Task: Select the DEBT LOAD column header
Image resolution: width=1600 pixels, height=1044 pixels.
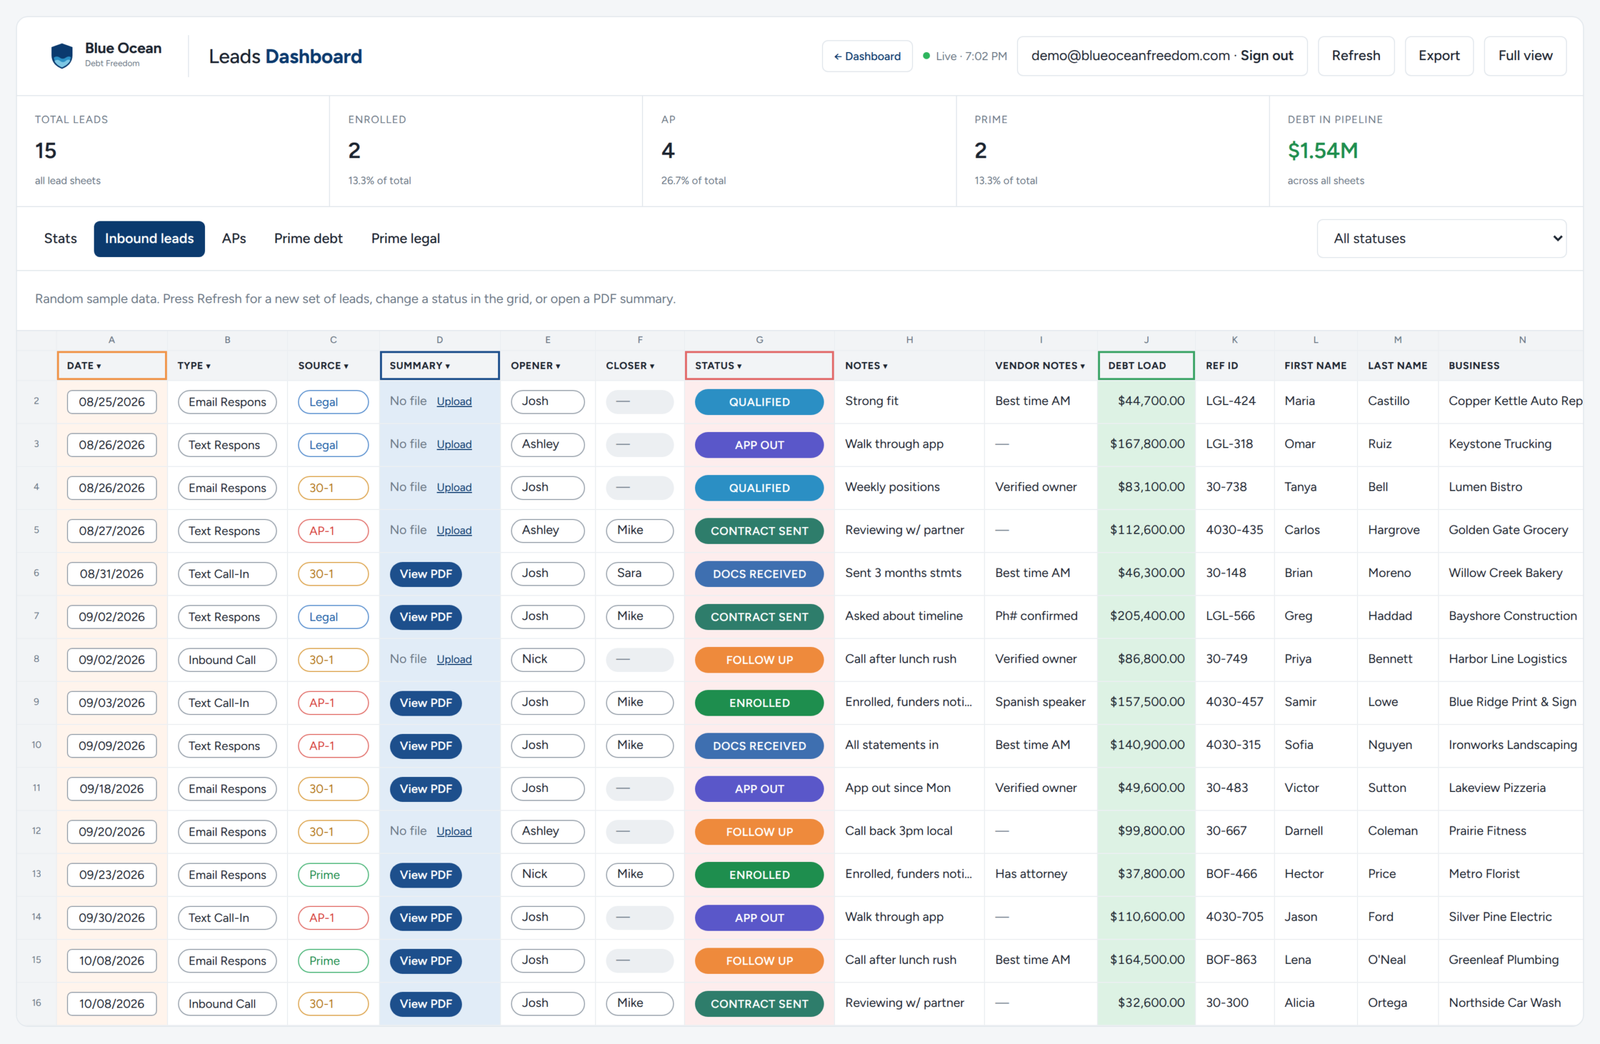Action: 1146,366
